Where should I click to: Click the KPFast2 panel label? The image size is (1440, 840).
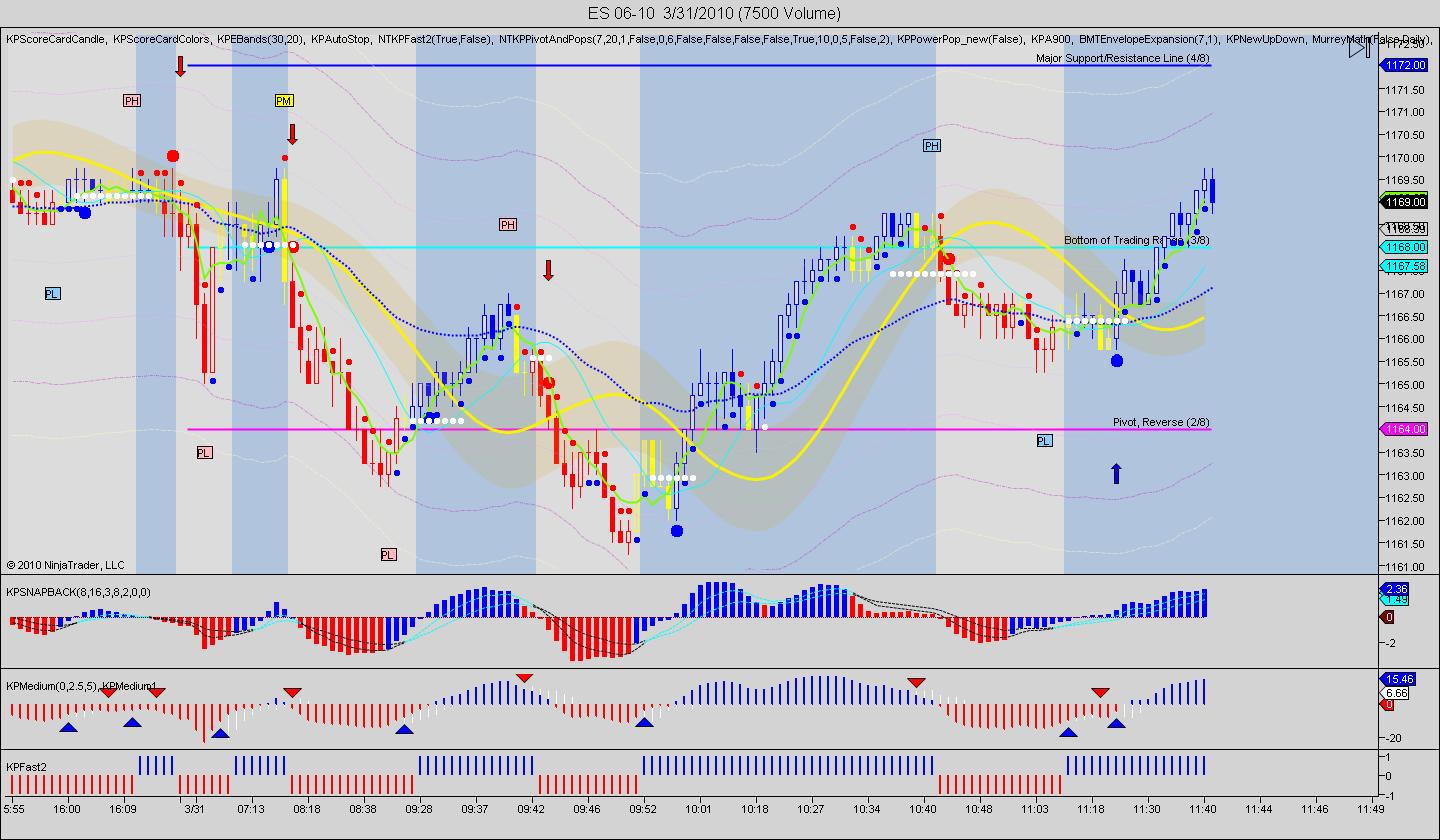(26, 766)
